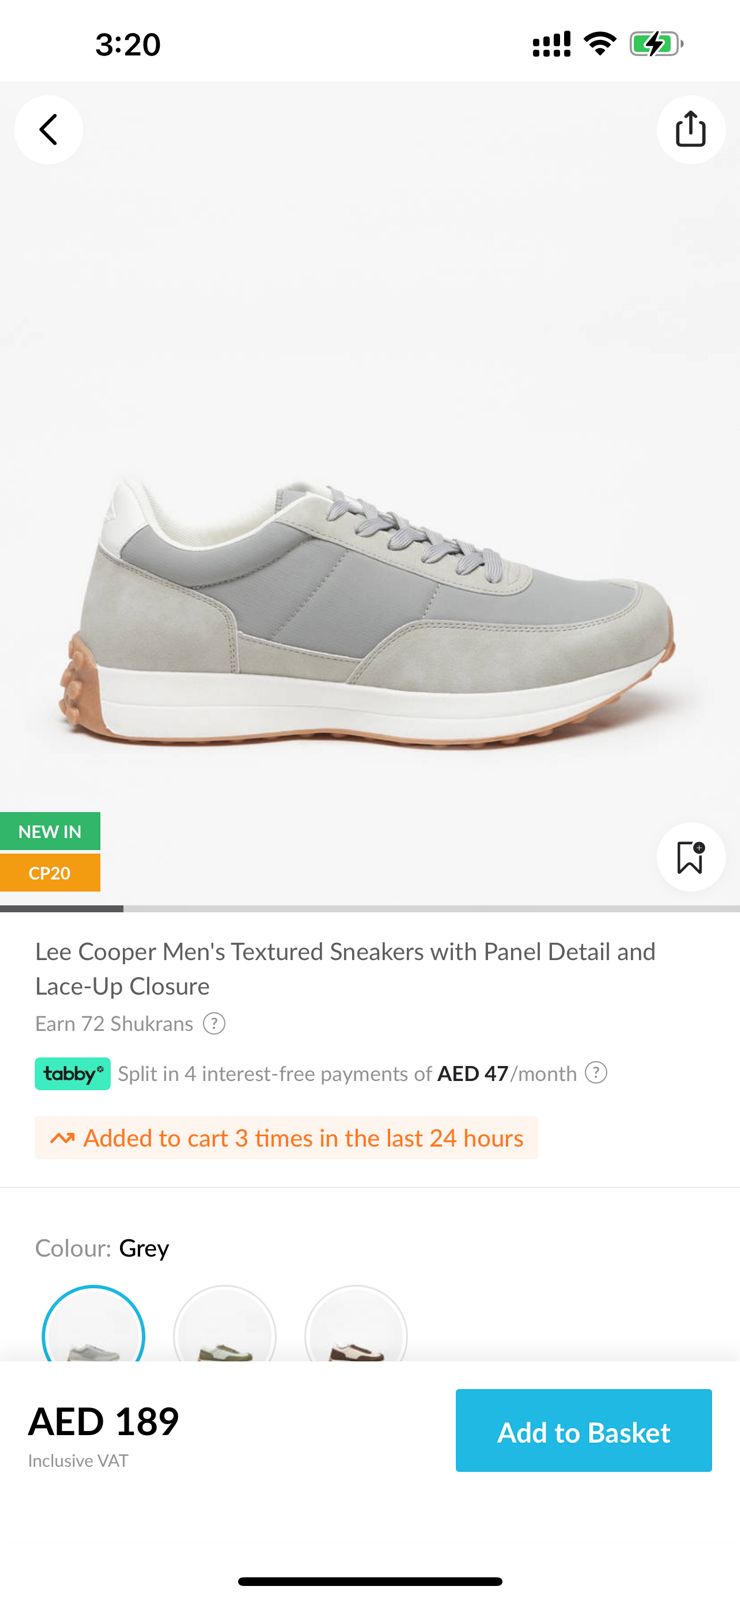Open tabby payment info question mark

[596, 1073]
